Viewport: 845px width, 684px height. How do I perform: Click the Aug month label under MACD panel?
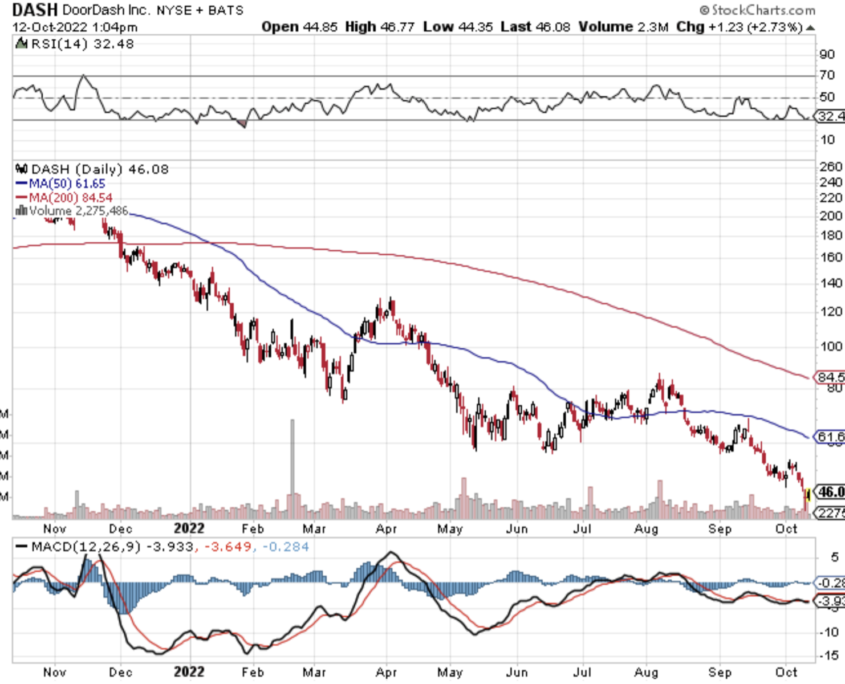646,673
